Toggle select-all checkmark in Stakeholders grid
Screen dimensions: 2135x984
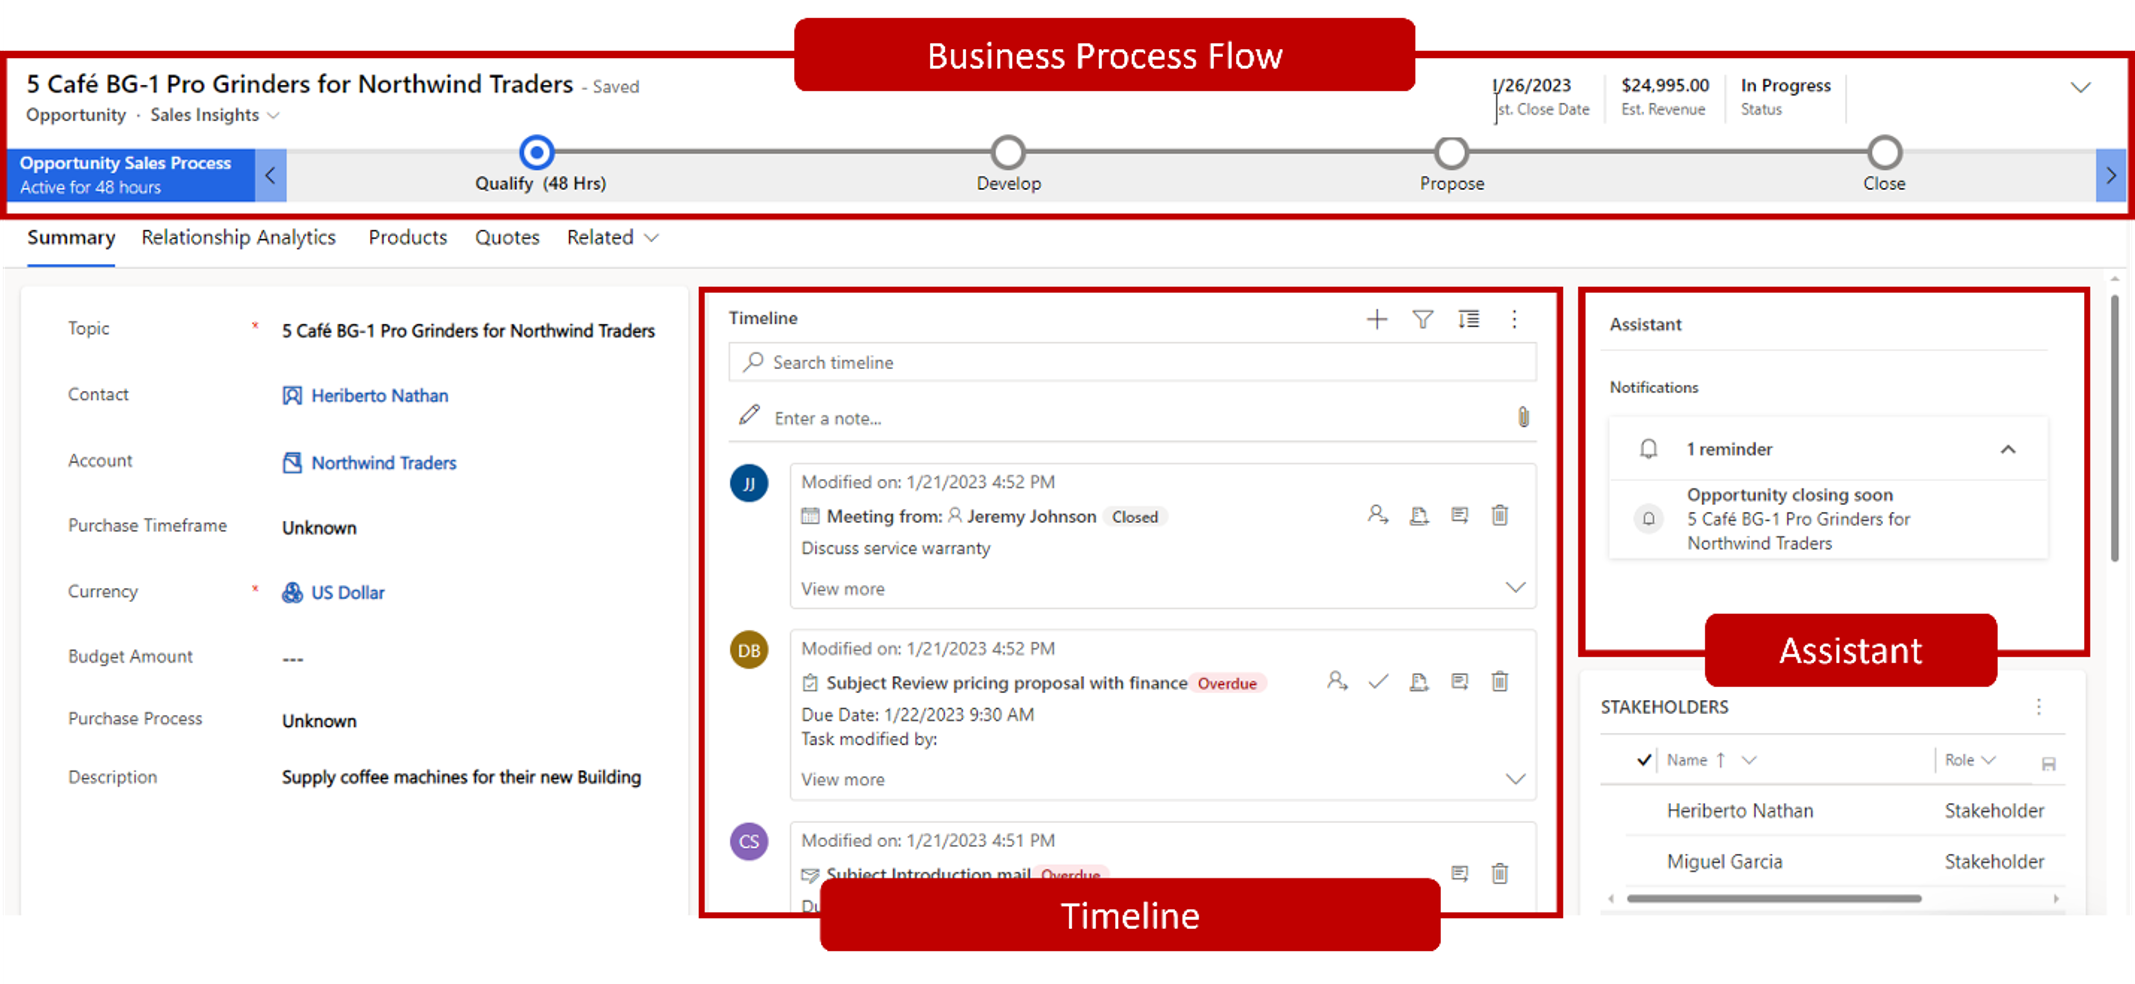tap(1643, 761)
